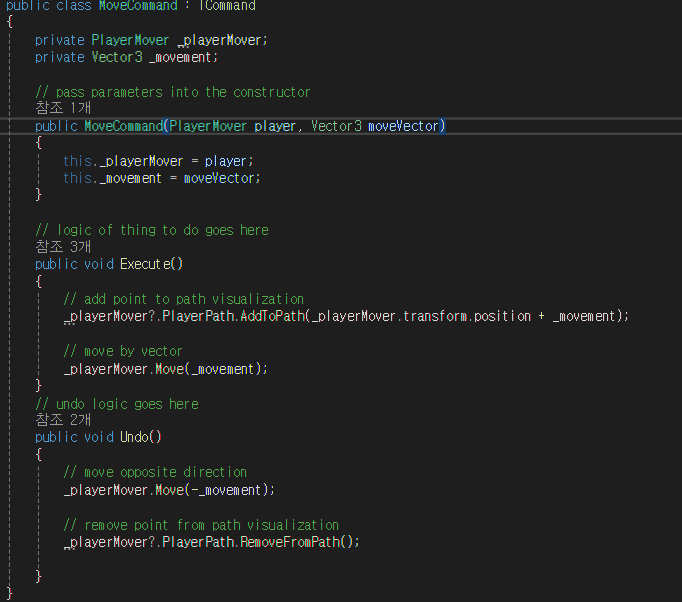Click PlayerPath in the RemoveFromPath line
This screenshot has width=682, height=602.
(198, 542)
